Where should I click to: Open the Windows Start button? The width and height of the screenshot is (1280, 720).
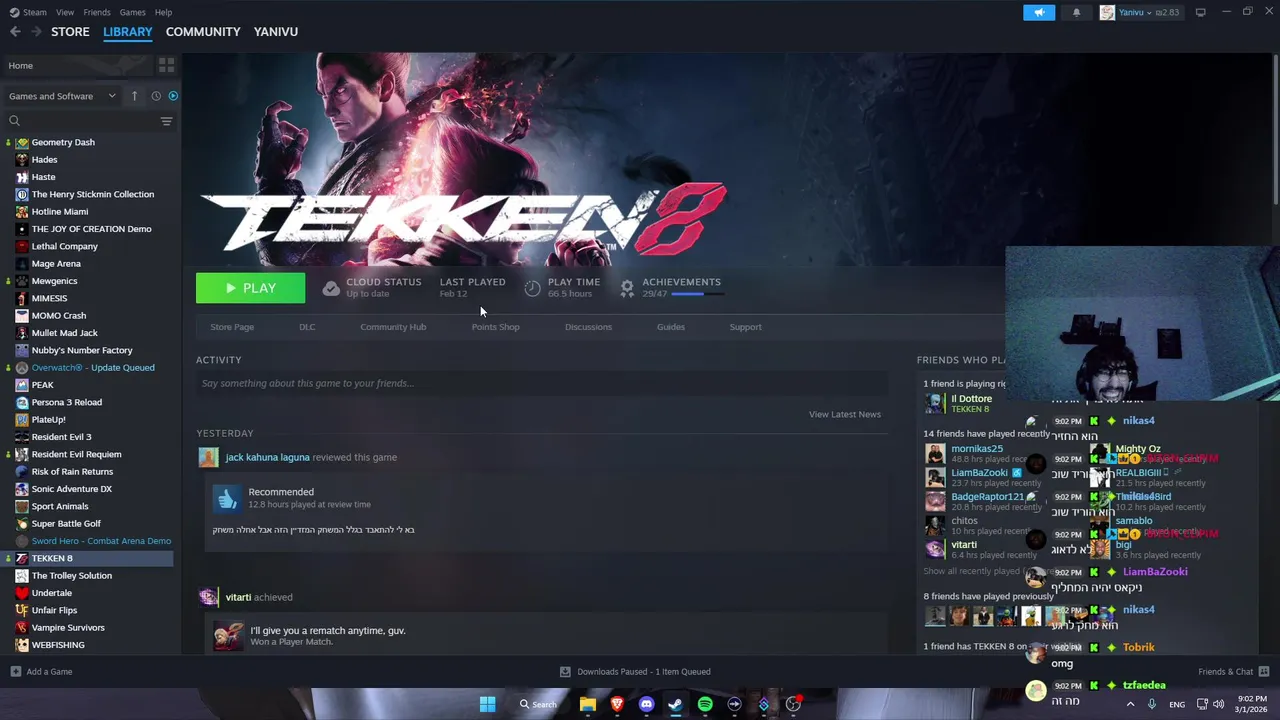click(x=487, y=704)
